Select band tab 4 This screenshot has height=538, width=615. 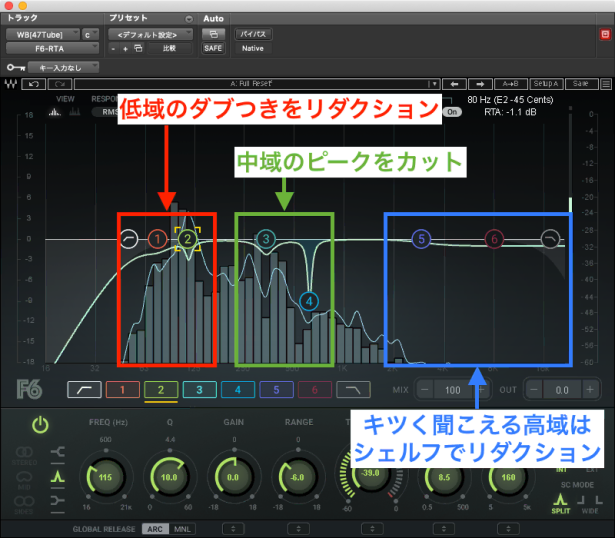pos(238,390)
